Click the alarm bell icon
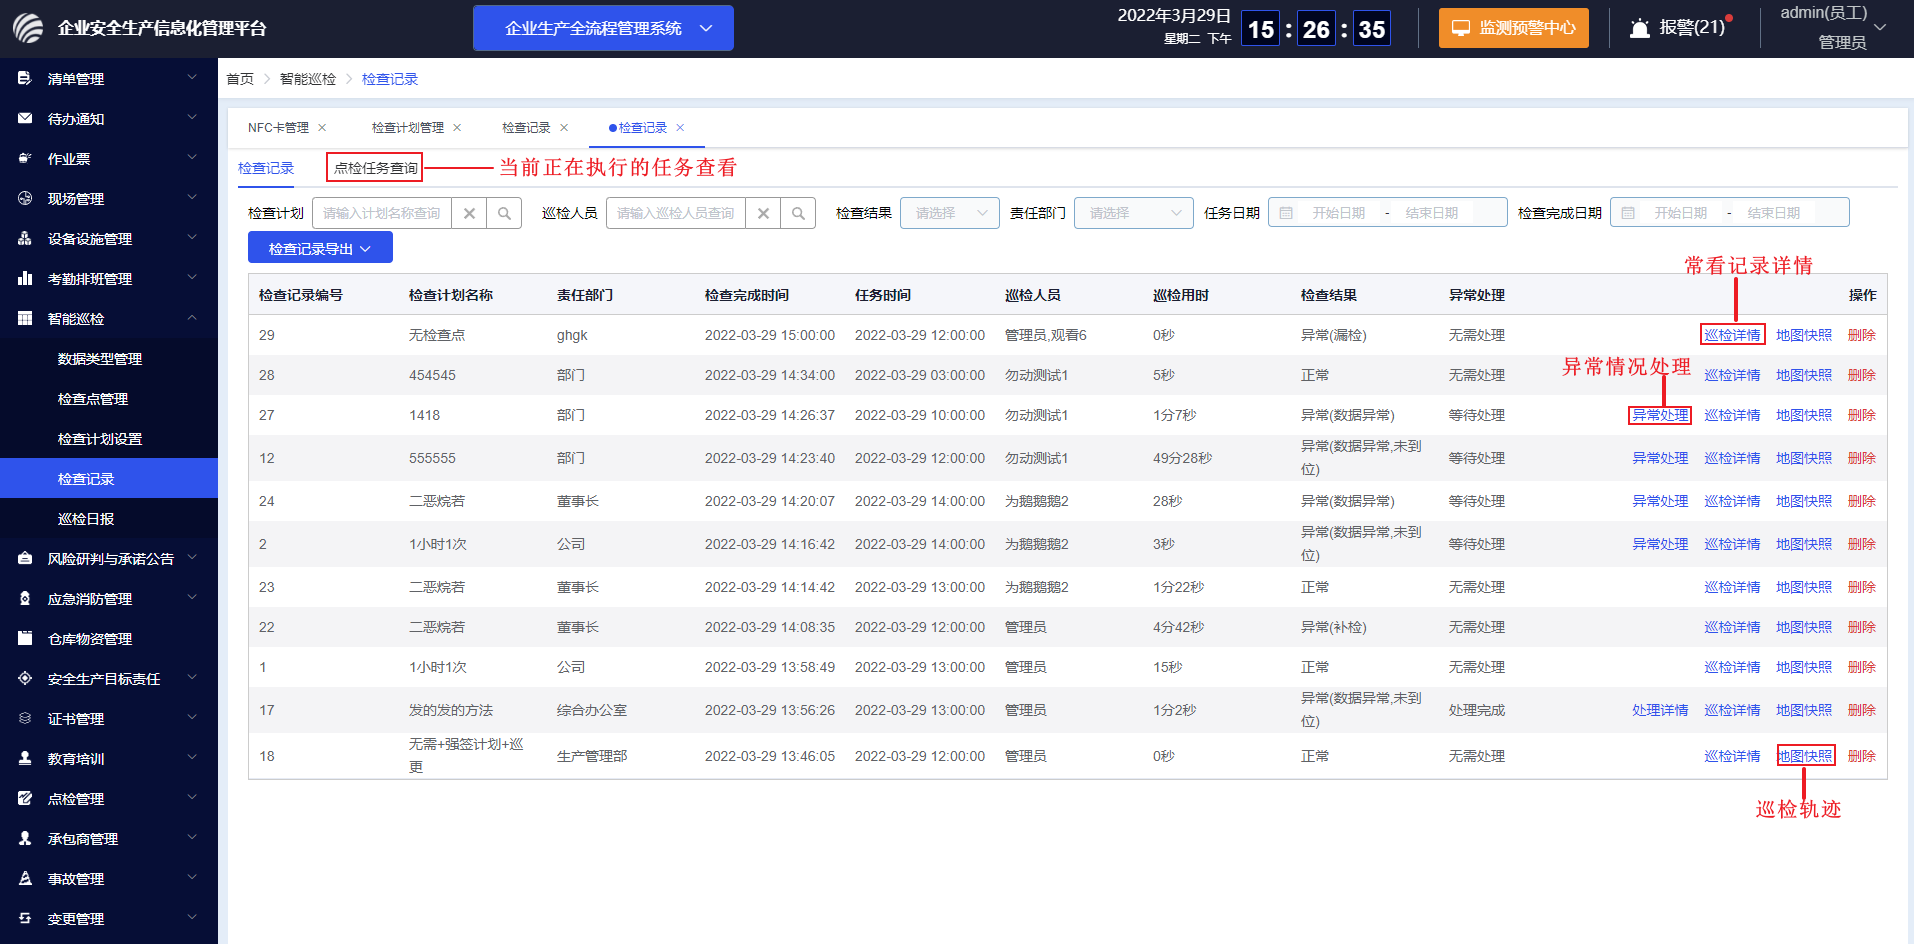This screenshot has height=944, width=1914. (x=1640, y=28)
